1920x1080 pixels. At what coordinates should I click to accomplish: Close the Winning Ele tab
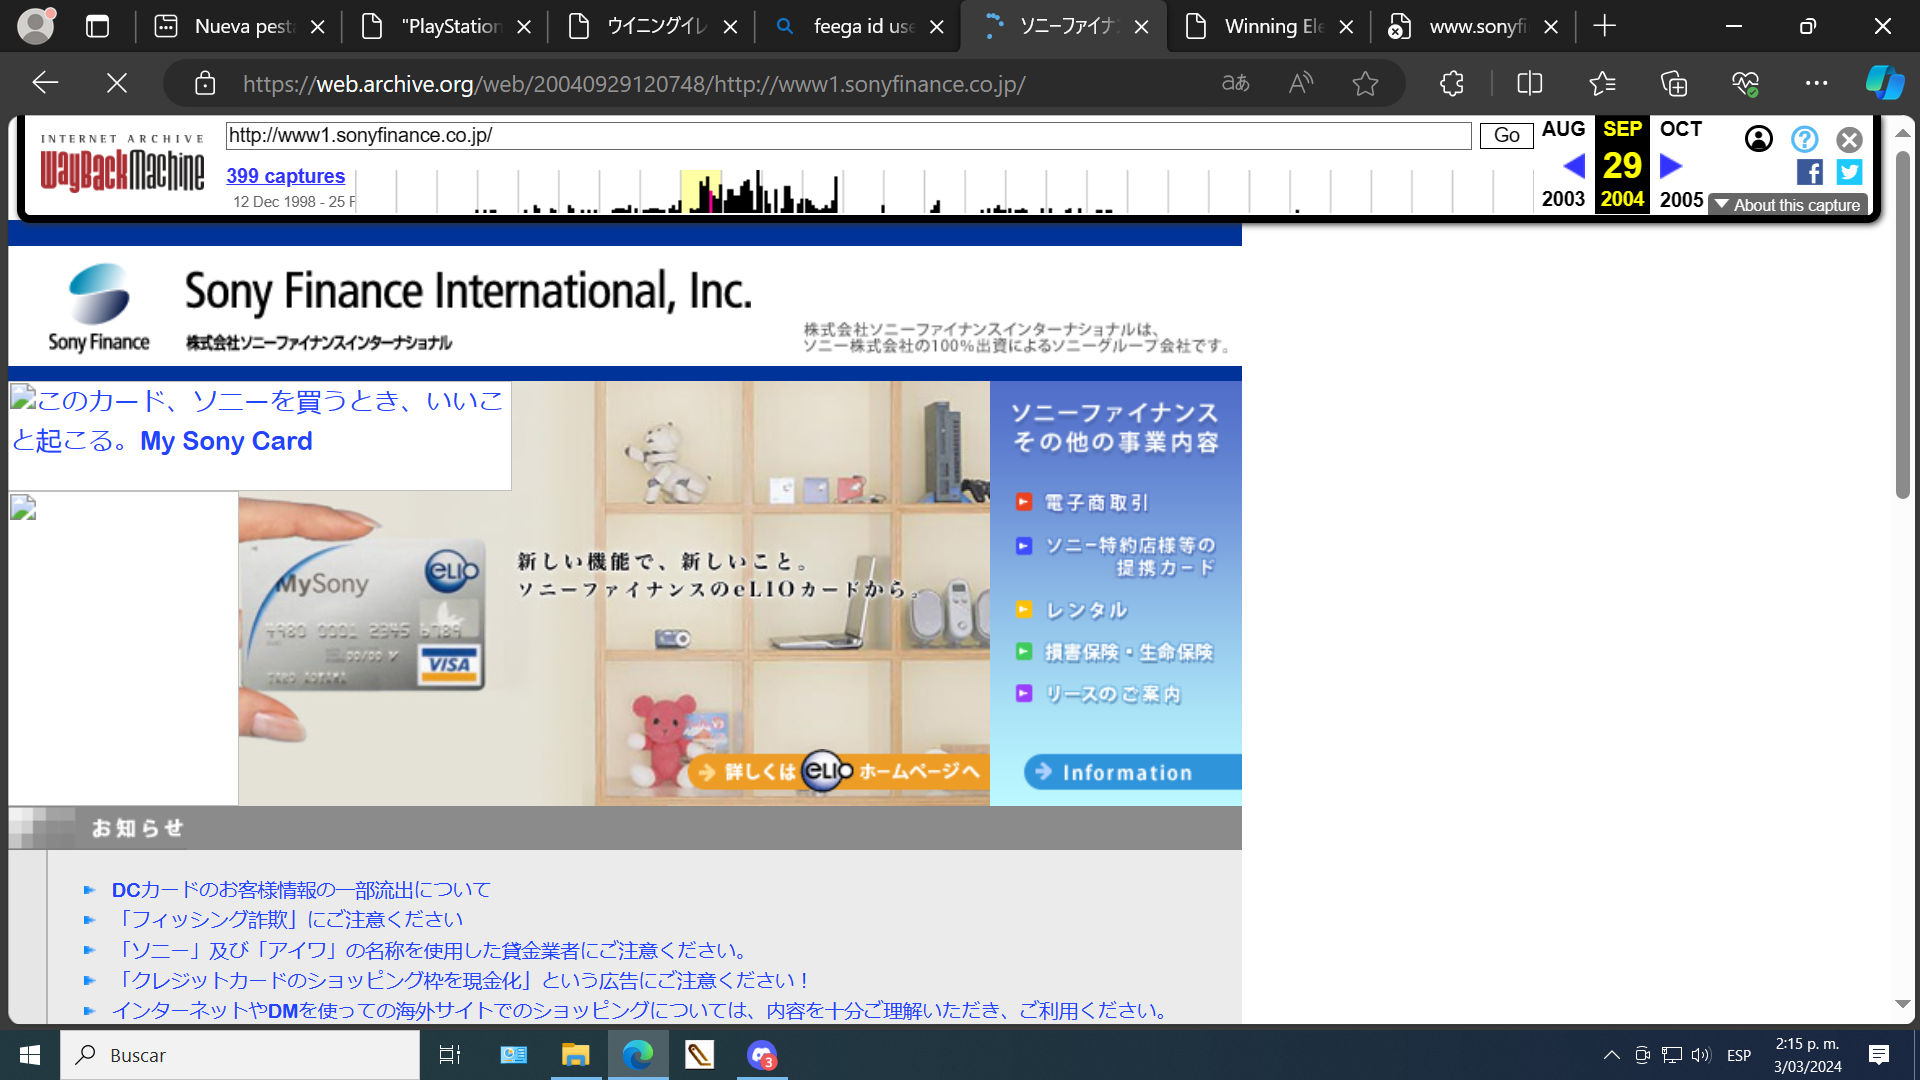(1347, 27)
